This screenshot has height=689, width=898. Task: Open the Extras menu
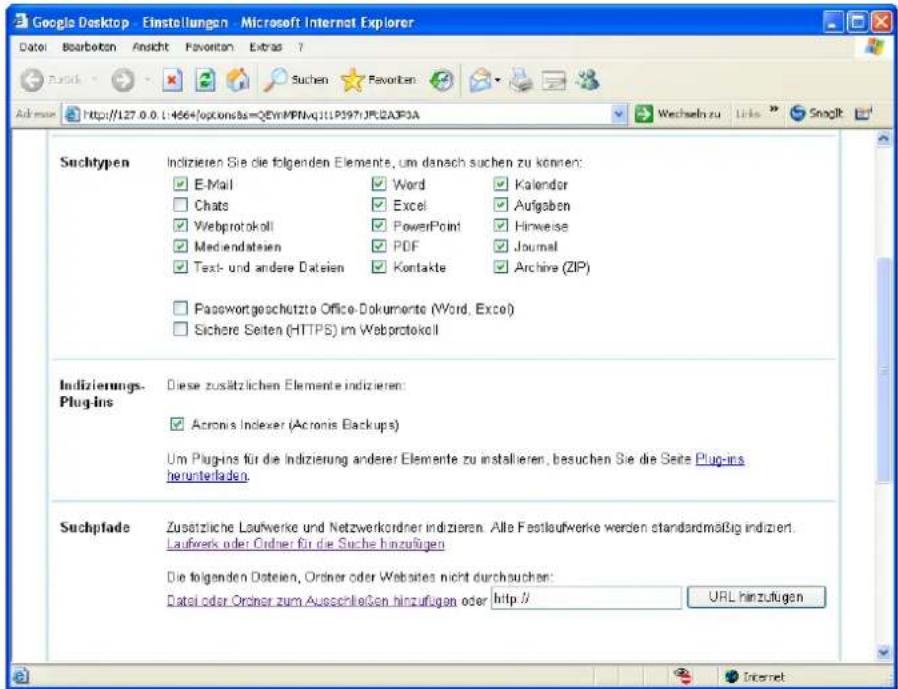click(x=266, y=47)
